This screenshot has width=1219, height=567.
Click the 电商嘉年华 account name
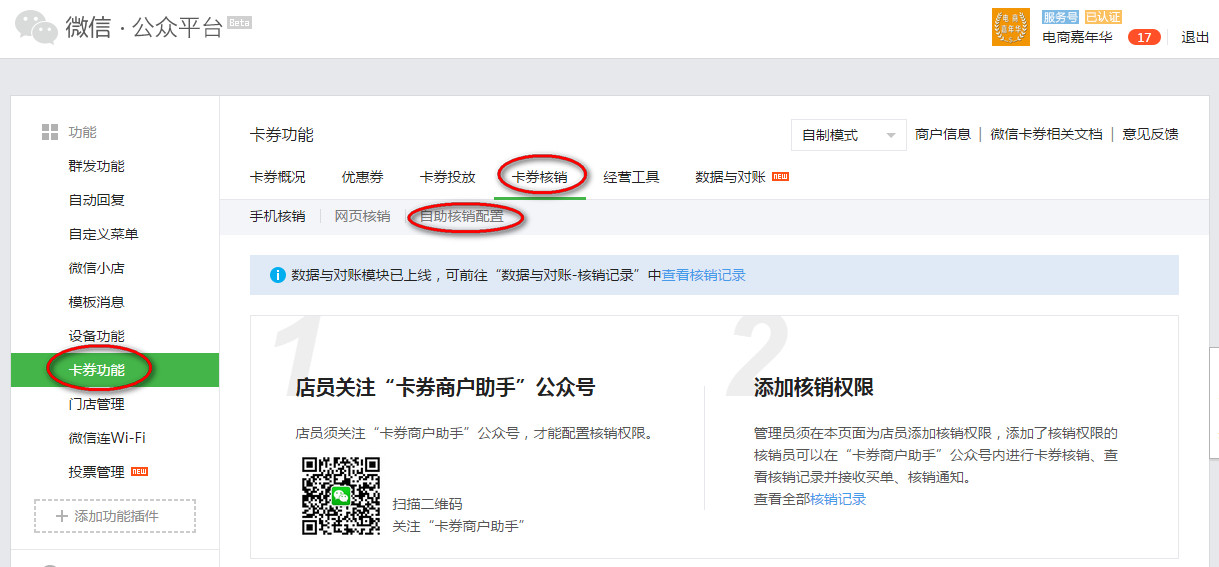pyautogui.click(x=1077, y=37)
